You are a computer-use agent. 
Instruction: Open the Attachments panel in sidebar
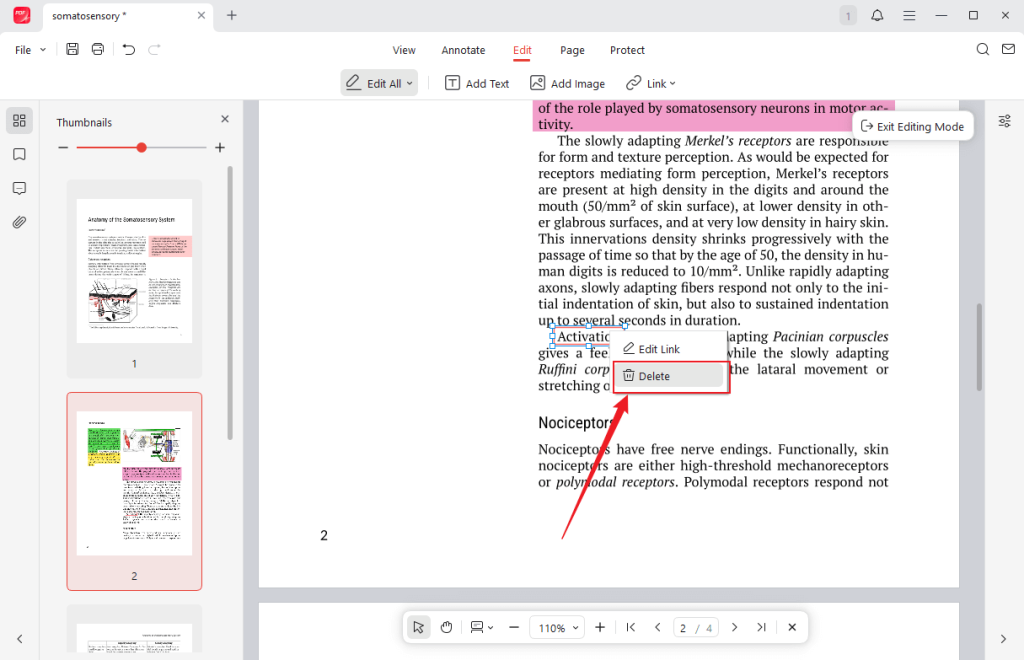click(19, 221)
